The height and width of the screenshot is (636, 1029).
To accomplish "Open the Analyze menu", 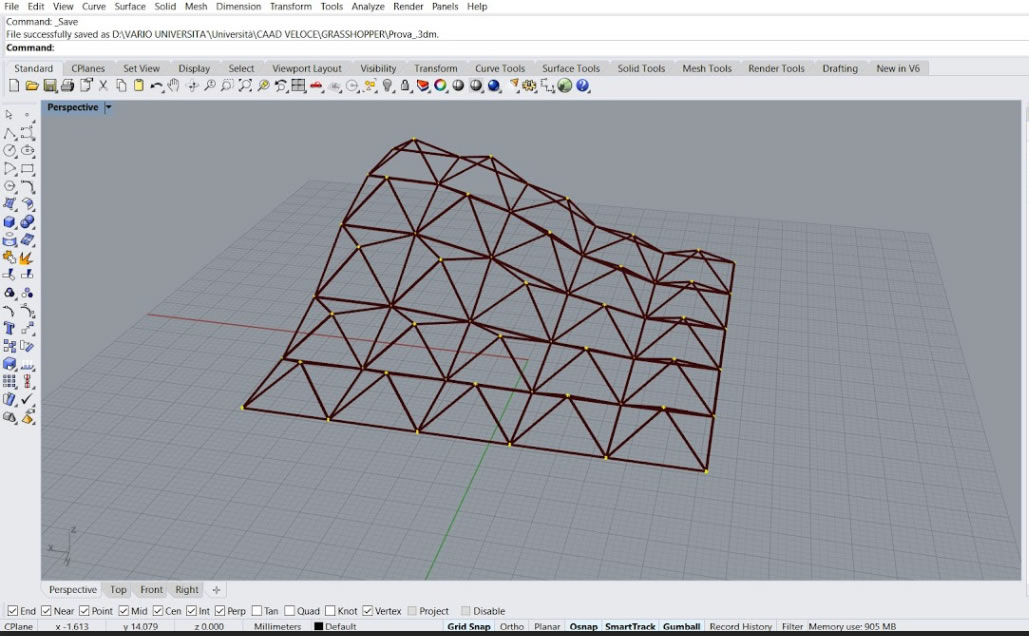I will point(367,6).
